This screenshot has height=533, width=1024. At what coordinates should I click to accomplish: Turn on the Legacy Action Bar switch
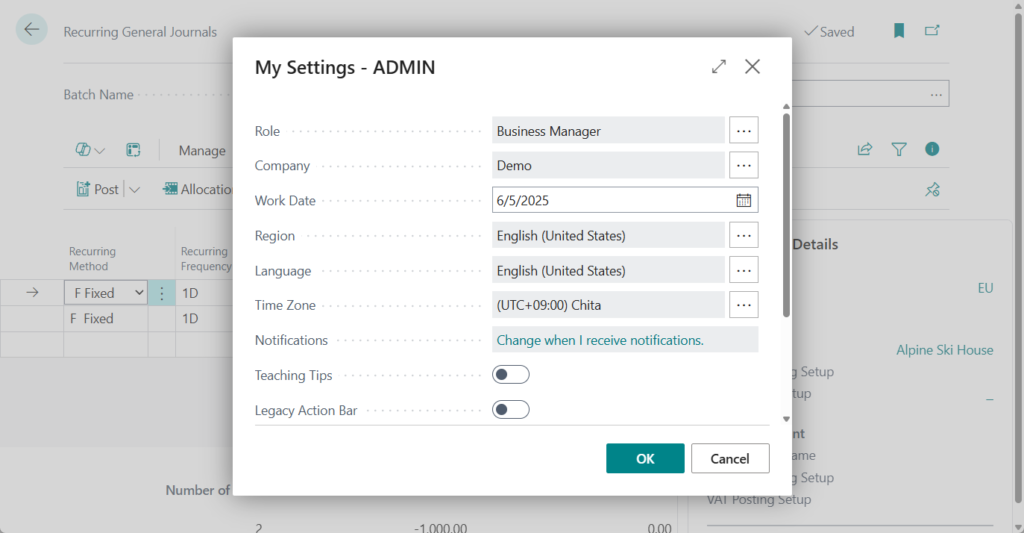[510, 410]
